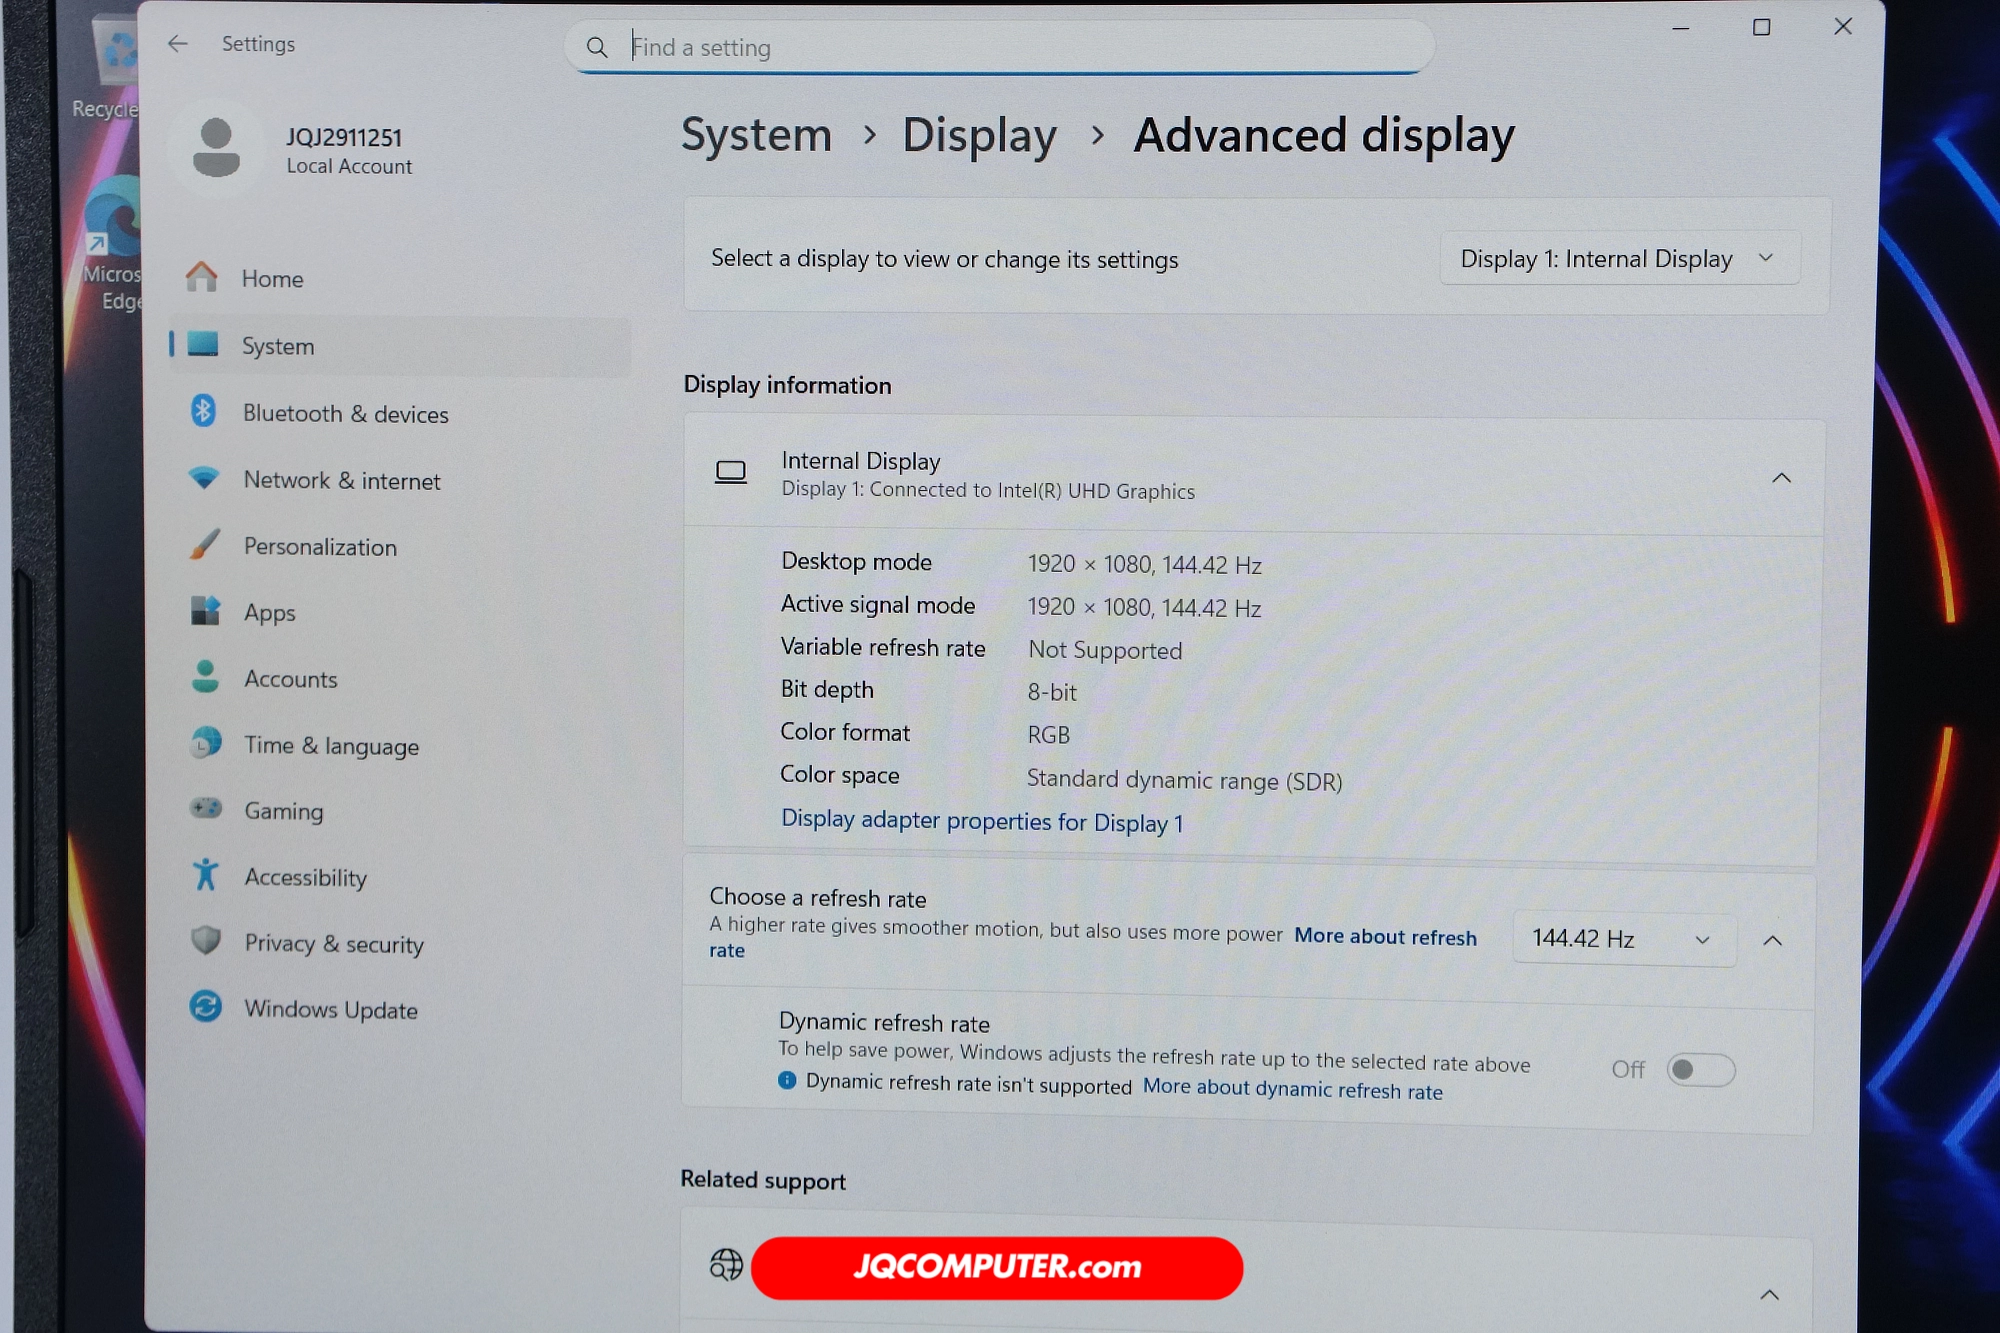Select System in the sidebar
Viewport: 2000px width, 1333px height.
277,346
